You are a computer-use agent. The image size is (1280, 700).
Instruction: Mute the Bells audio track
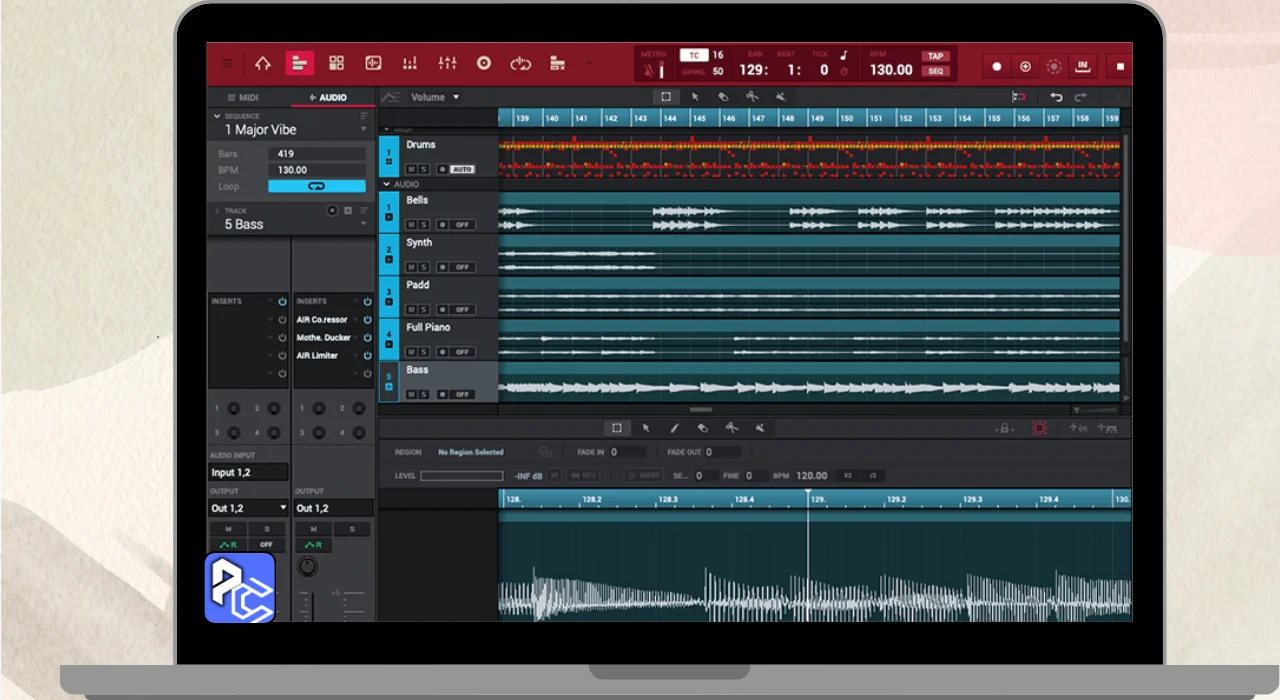pos(411,225)
